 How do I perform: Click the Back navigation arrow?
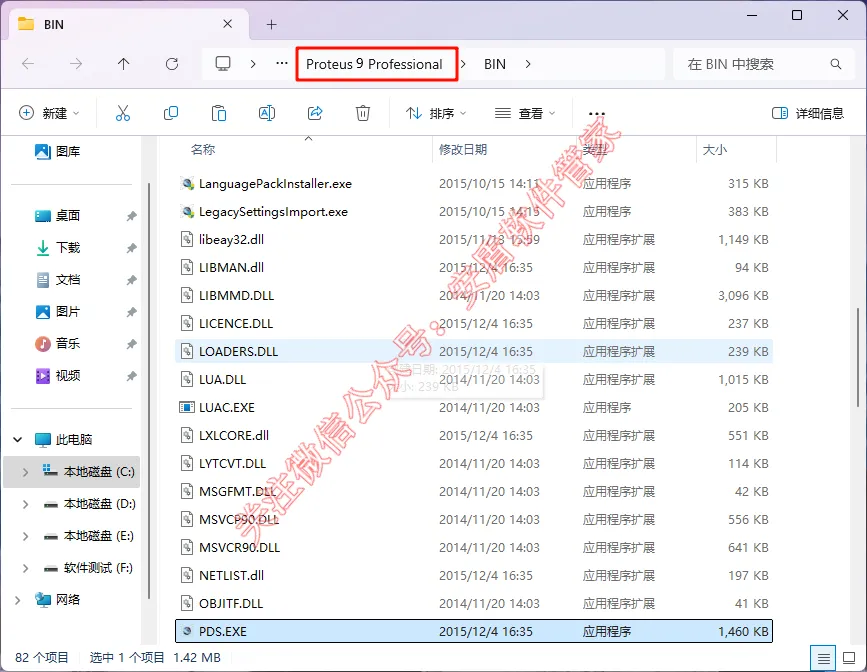pyautogui.click(x=28, y=64)
